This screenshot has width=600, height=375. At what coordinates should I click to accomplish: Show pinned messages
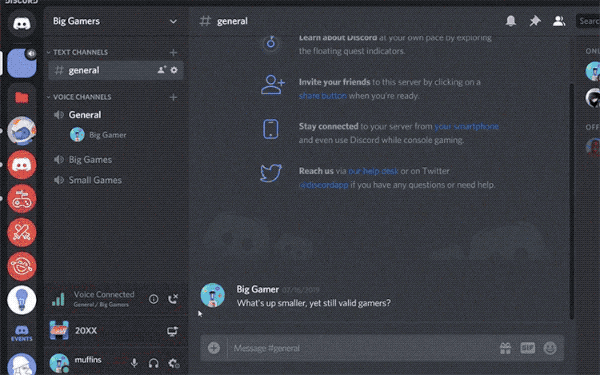535,21
